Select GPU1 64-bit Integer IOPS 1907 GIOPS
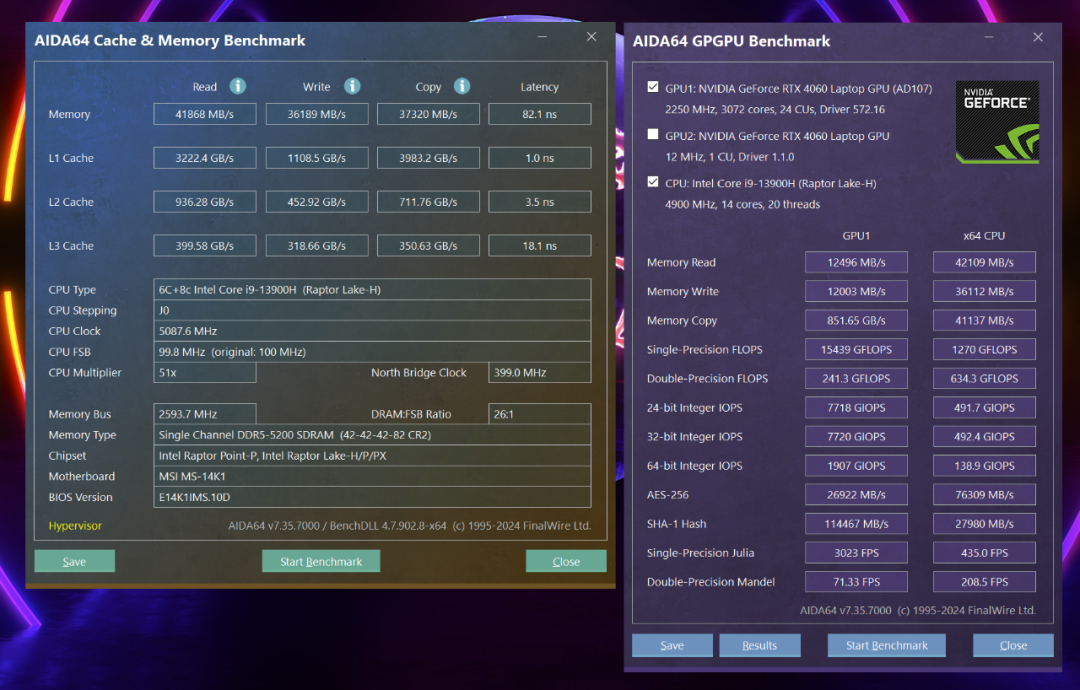Screen dimensions: 1080x690 856,466
